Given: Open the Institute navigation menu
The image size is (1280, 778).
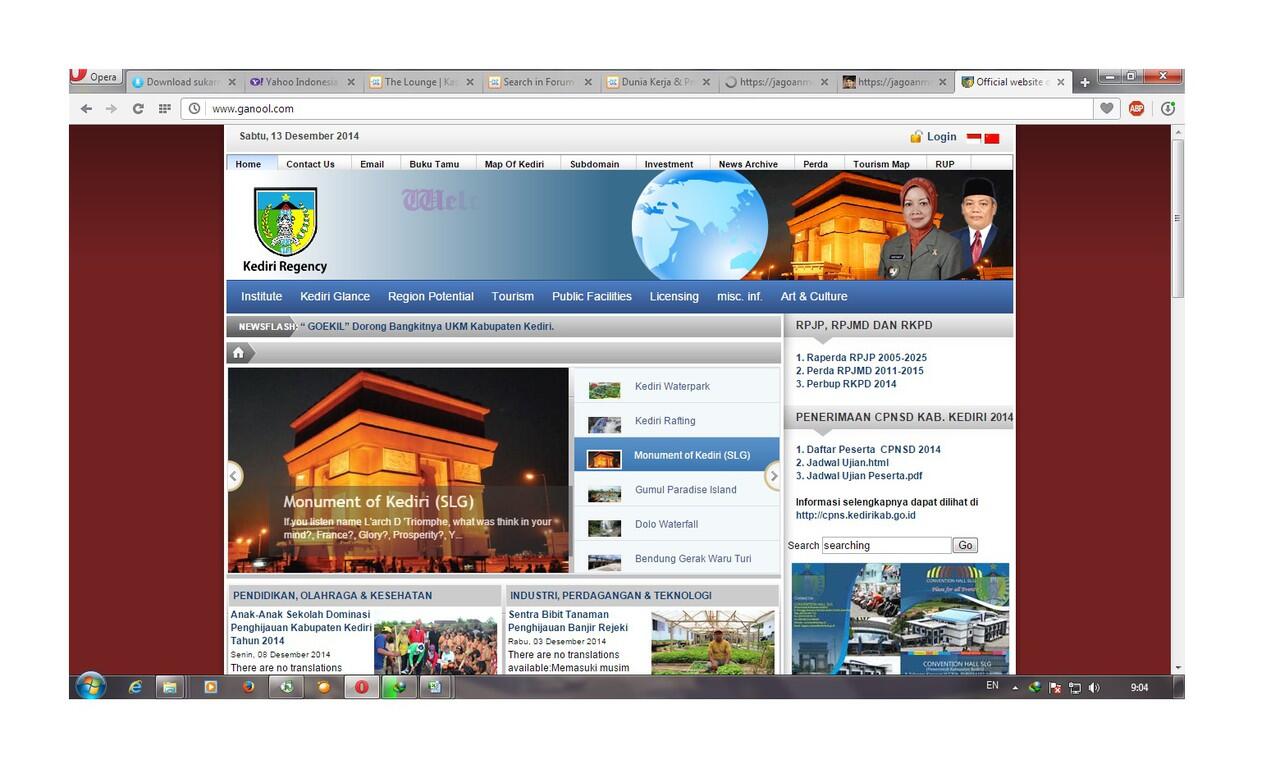Looking at the screenshot, I should 261,297.
